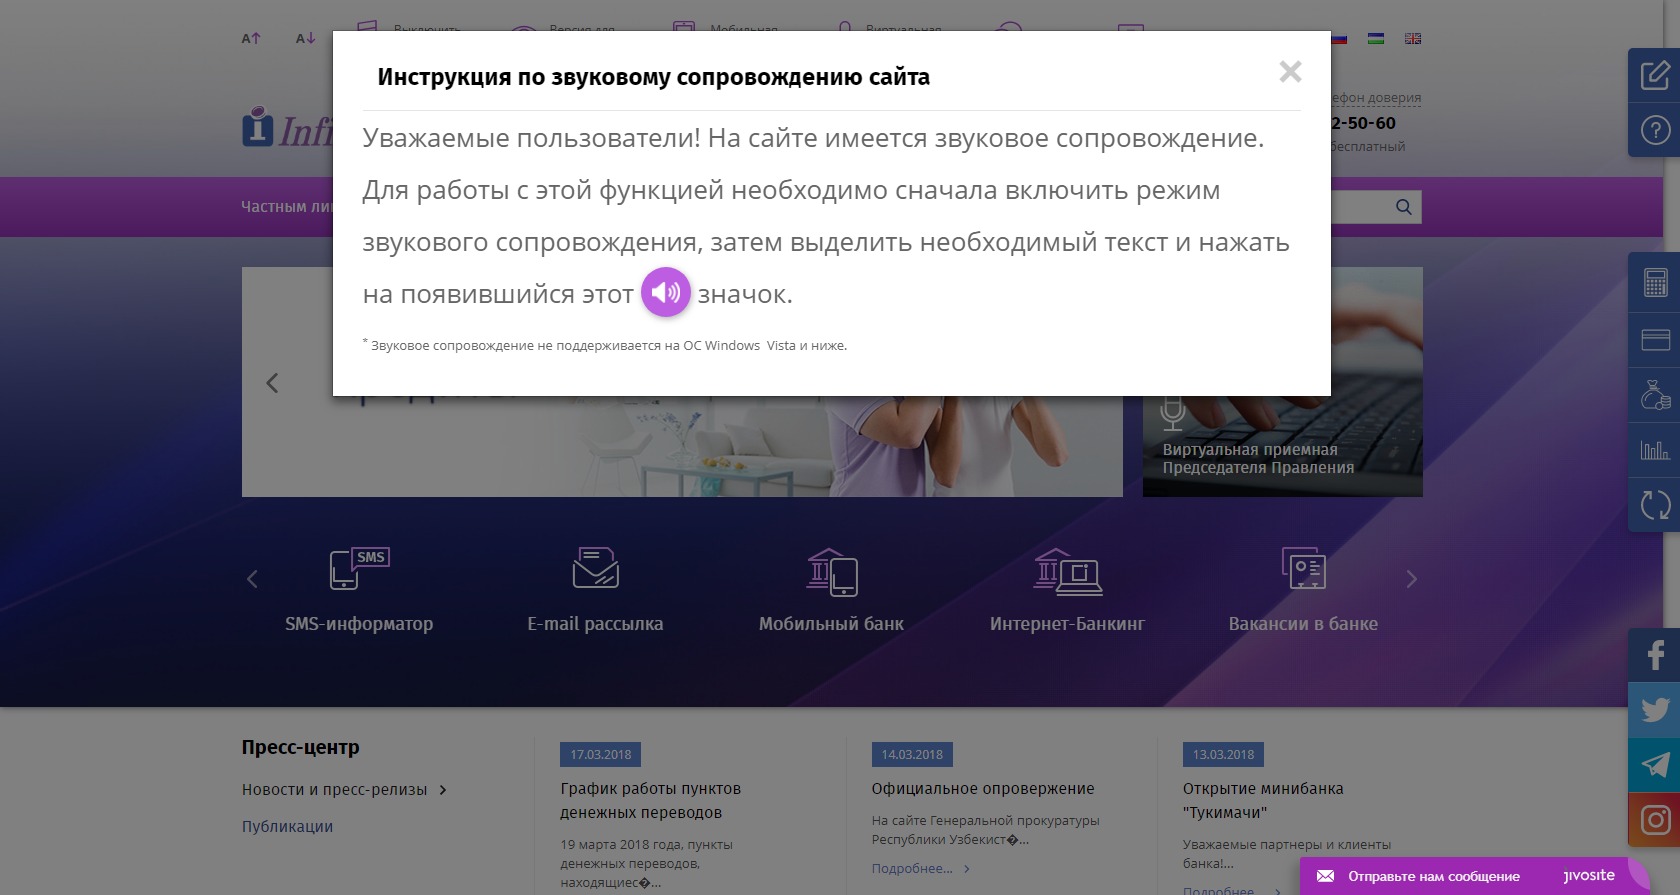The height and width of the screenshot is (895, 1680).
Task: Click the purple speaker icon in dialog
Action: click(665, 292)
